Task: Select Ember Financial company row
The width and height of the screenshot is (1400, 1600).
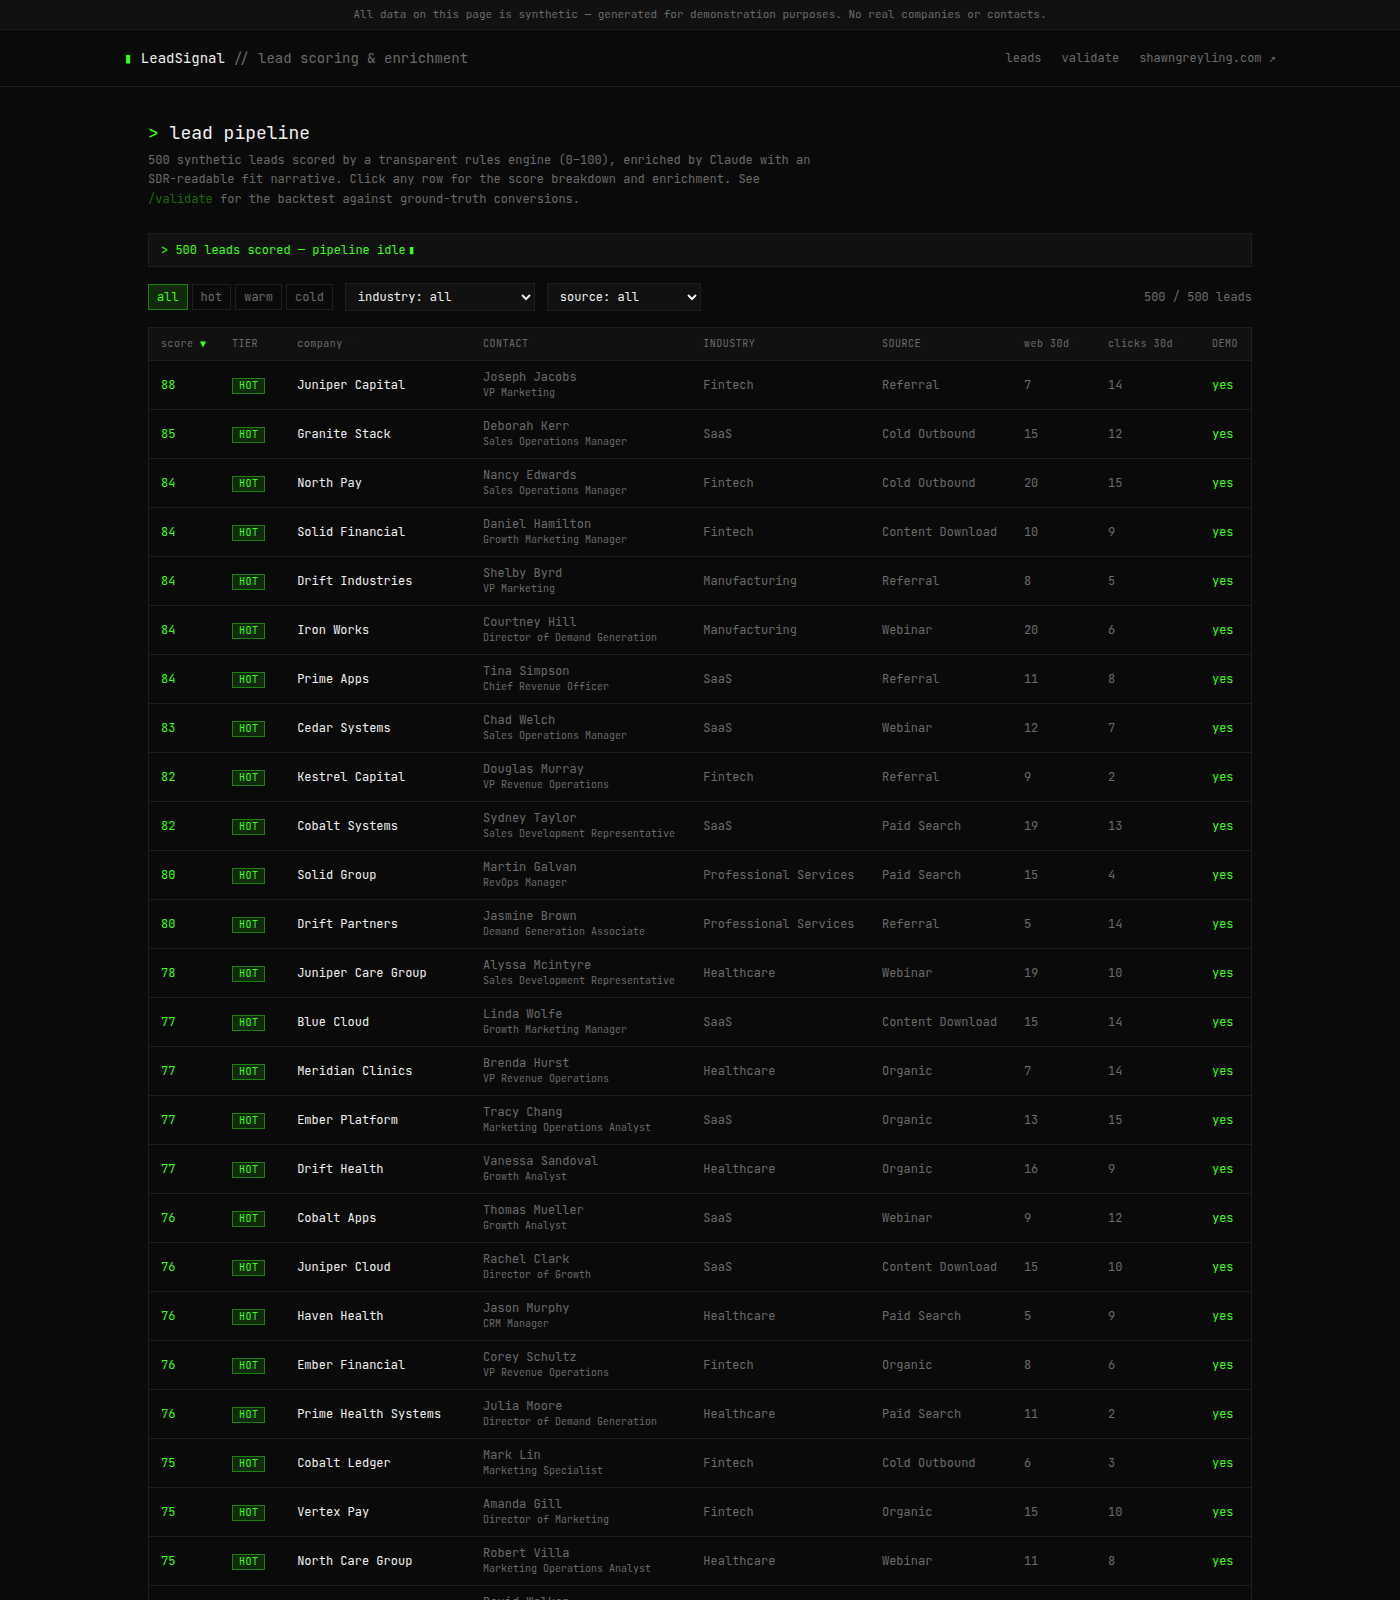Action: pos(700,1365)
